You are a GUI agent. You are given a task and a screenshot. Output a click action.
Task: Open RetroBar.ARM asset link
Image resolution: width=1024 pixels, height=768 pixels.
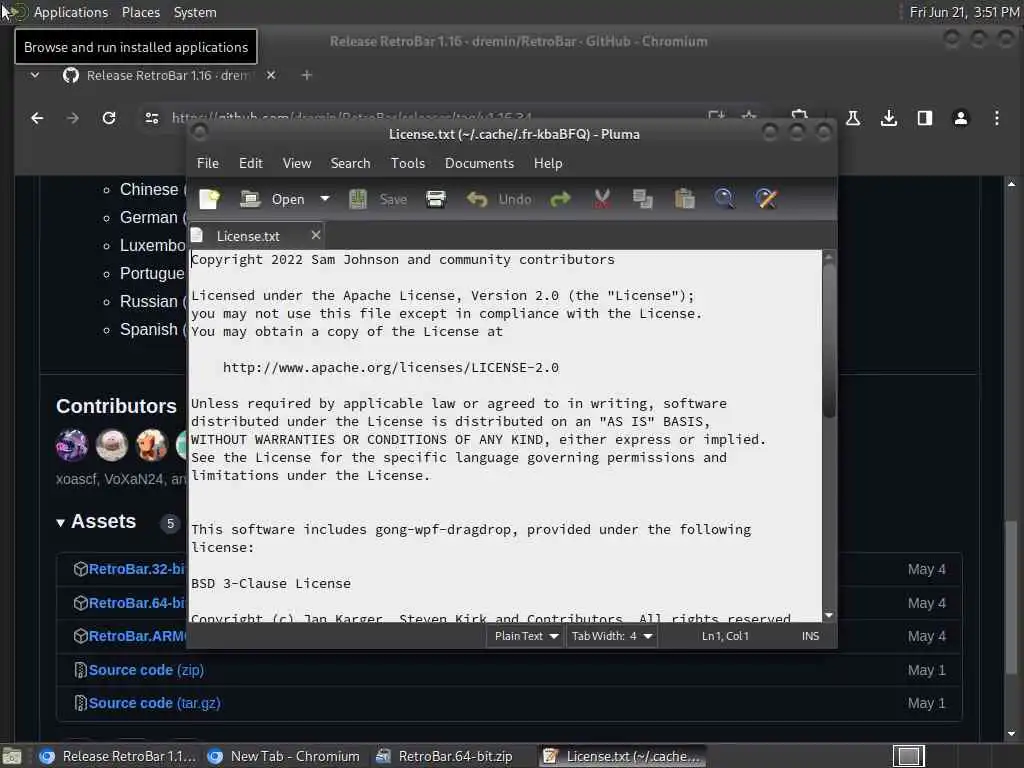point(136,636)
